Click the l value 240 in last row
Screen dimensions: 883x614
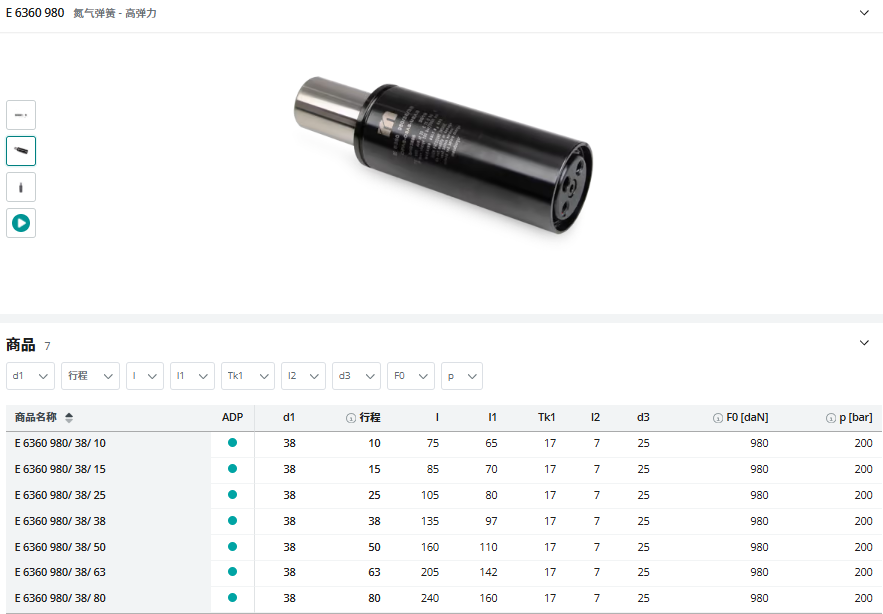coord(430,598)
